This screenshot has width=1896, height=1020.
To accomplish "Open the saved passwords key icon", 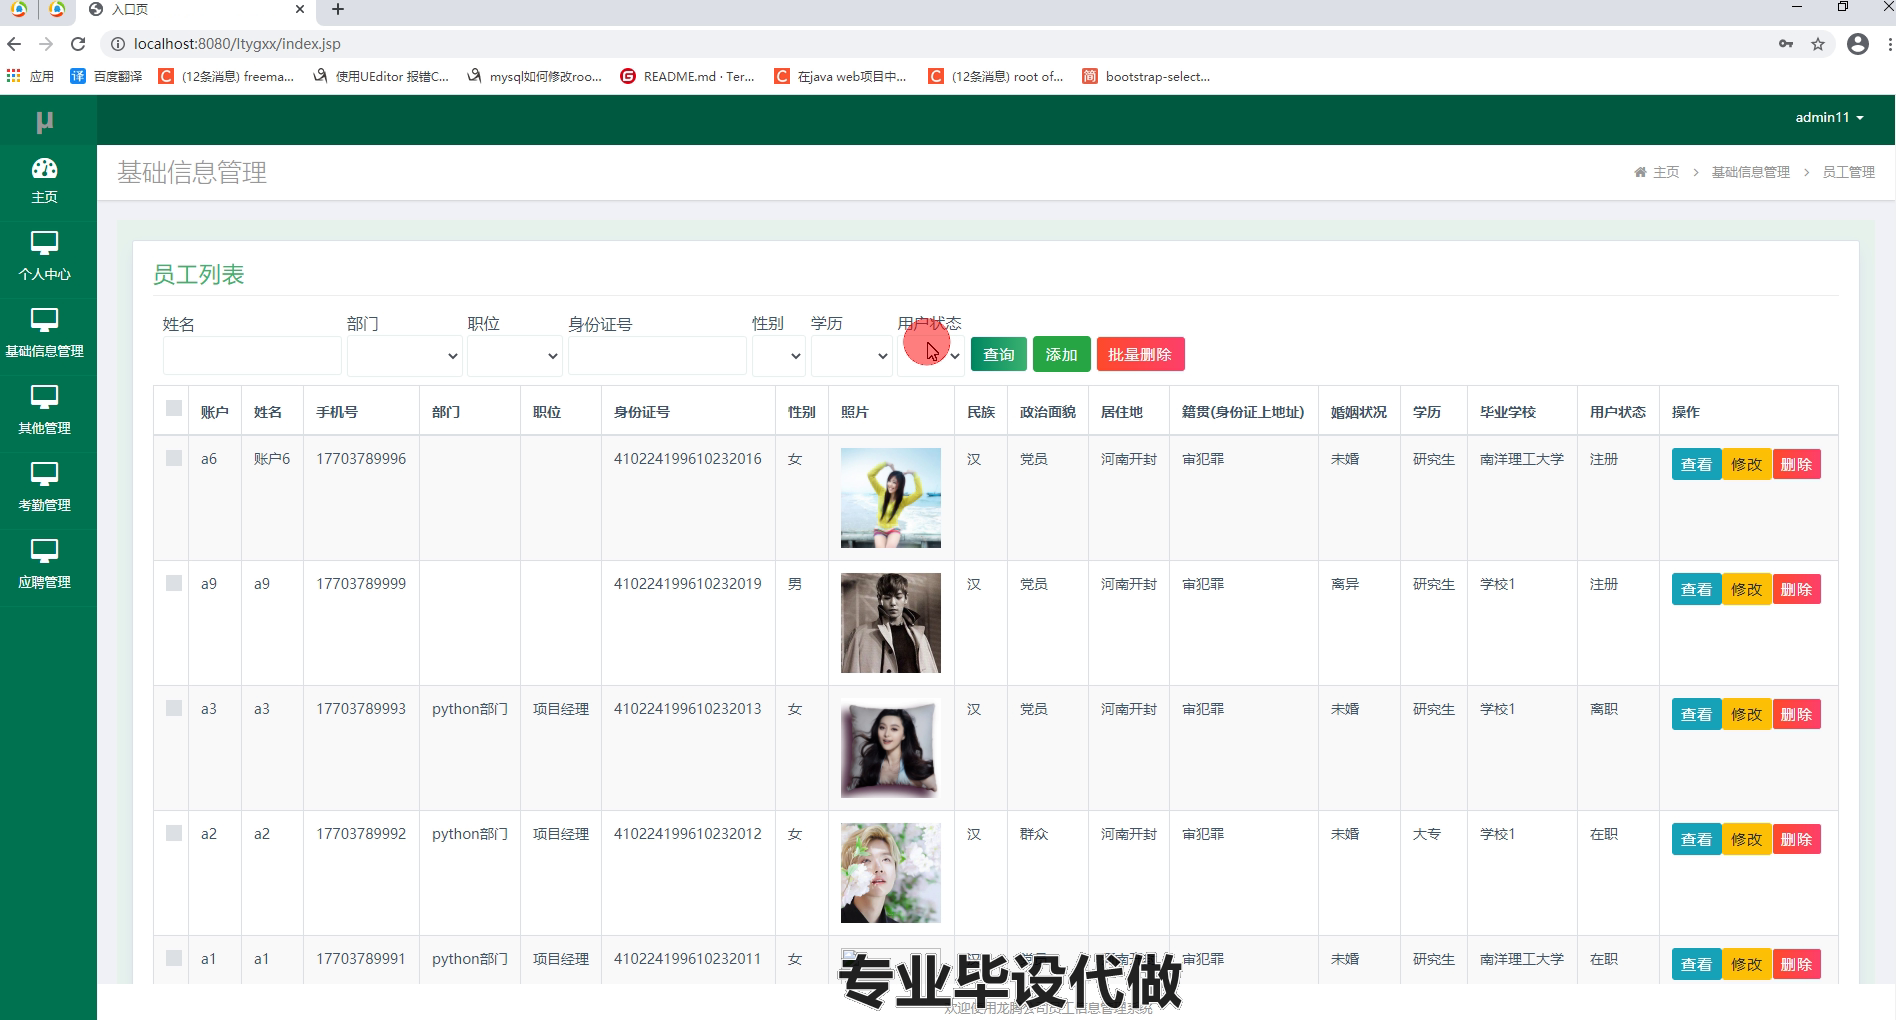I will (x=1786, y=44).
